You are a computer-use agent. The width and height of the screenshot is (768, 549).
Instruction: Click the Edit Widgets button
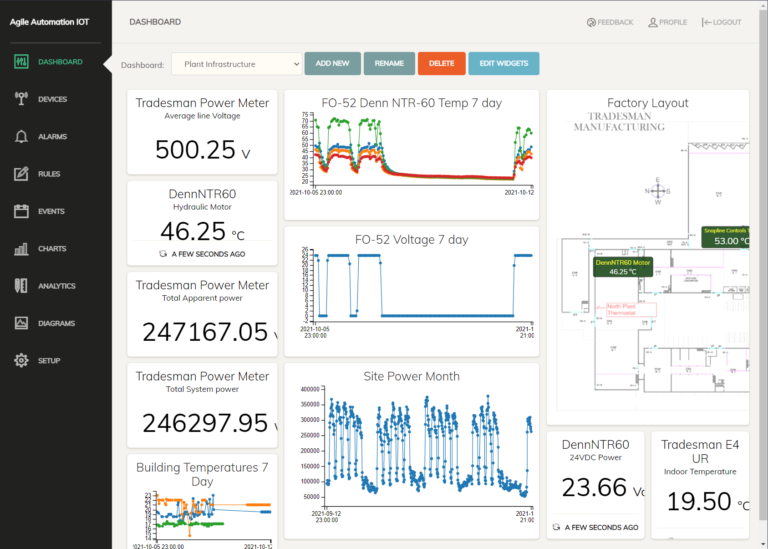503,64
